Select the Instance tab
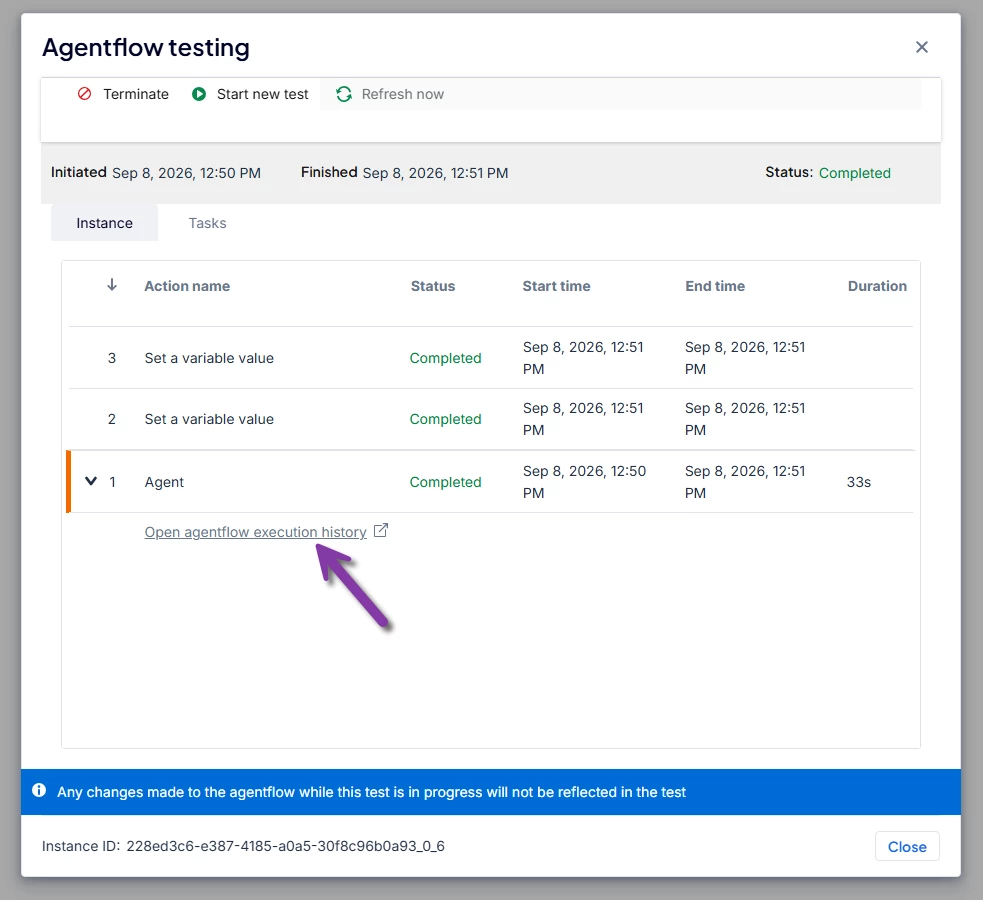 coord(104,223)
